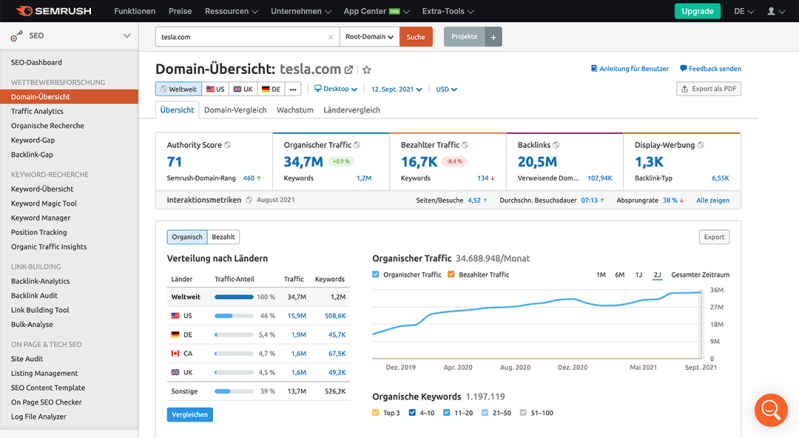799x438 pixels.
Task: Select DE flag database
Action: point(271,89)
